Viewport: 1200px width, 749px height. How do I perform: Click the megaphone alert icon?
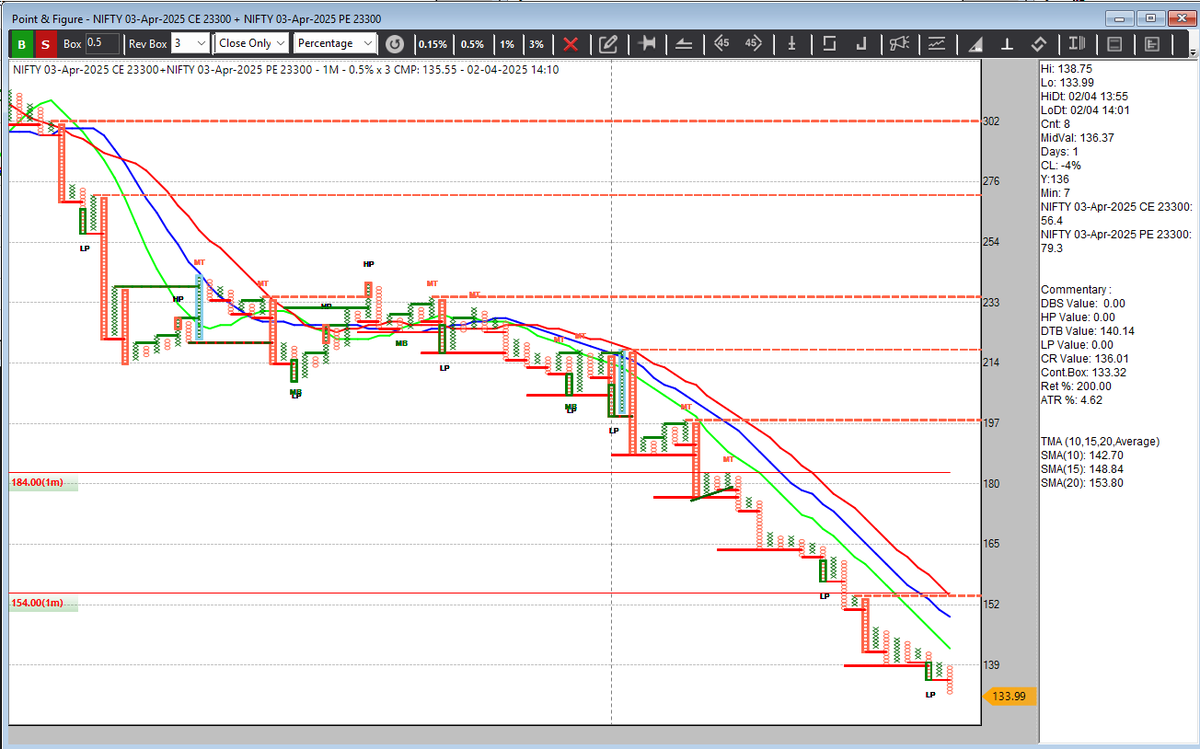tap(899, 44)
